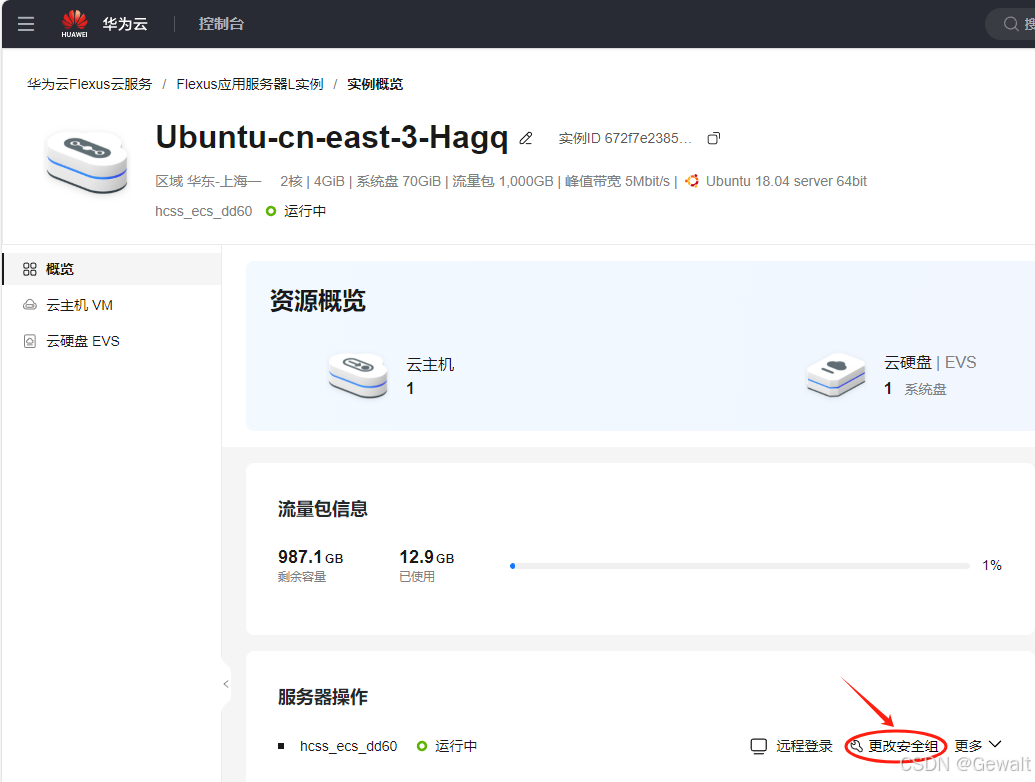1035x782 pixels.
Task: Click the Ubuntu OS logo icon
Action: point(692,181)
